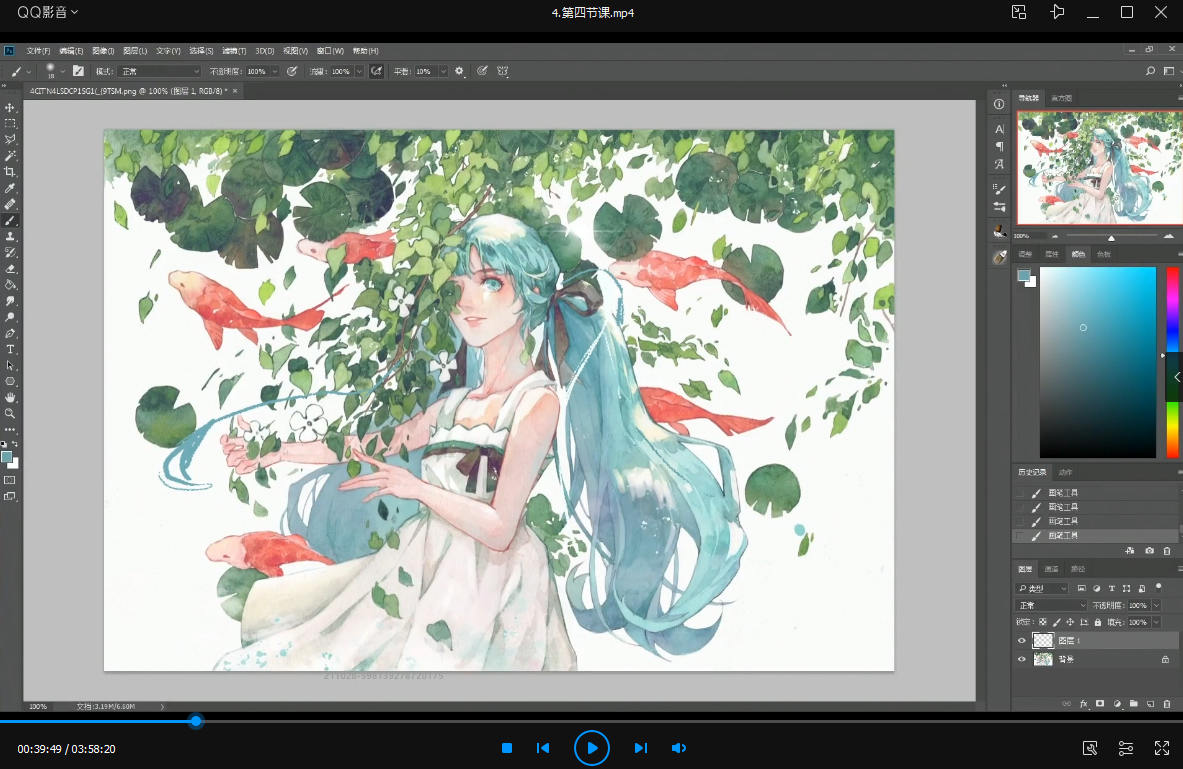Open the 滤镜 menu in the menu bar
This screenshot has height=769, width=1183.
tap(234, 51)
